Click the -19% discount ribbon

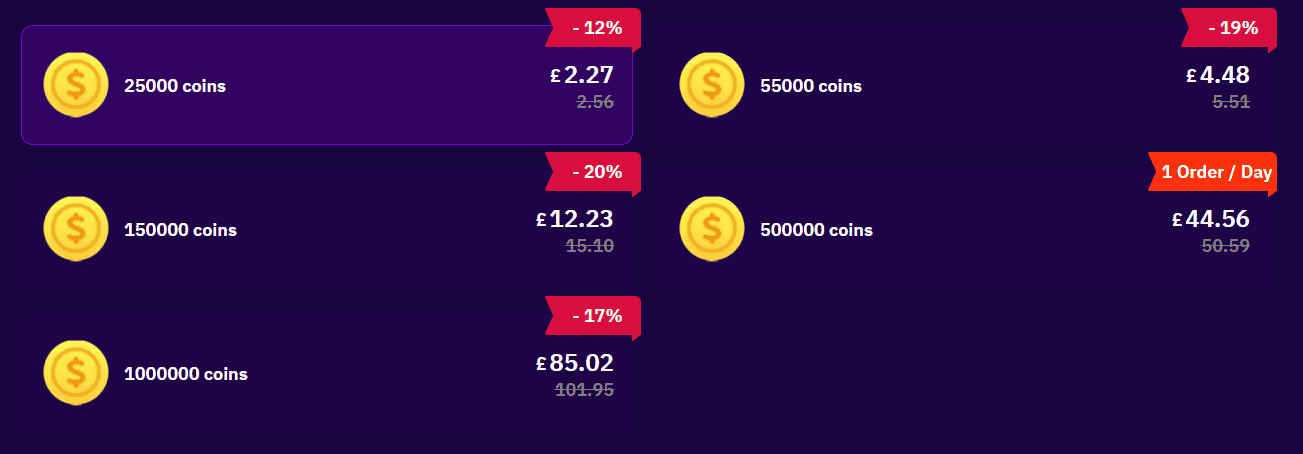tap(1229, 28)
